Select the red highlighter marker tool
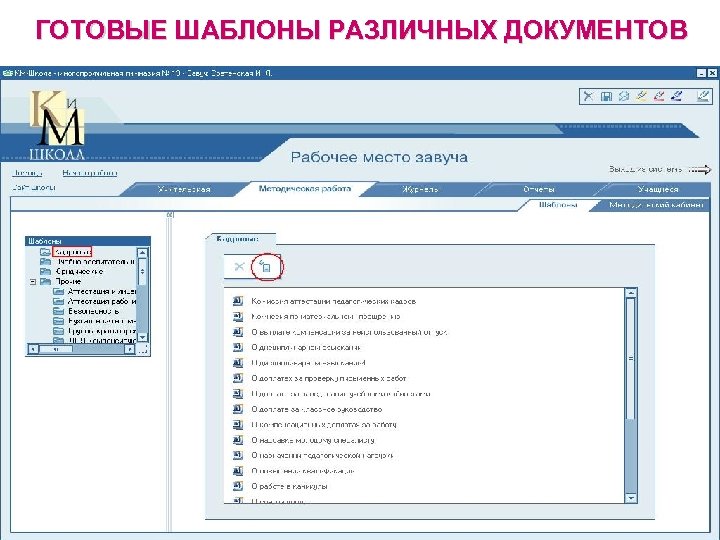The height and width of the screenshot is (540, 720). click(658, 96)
